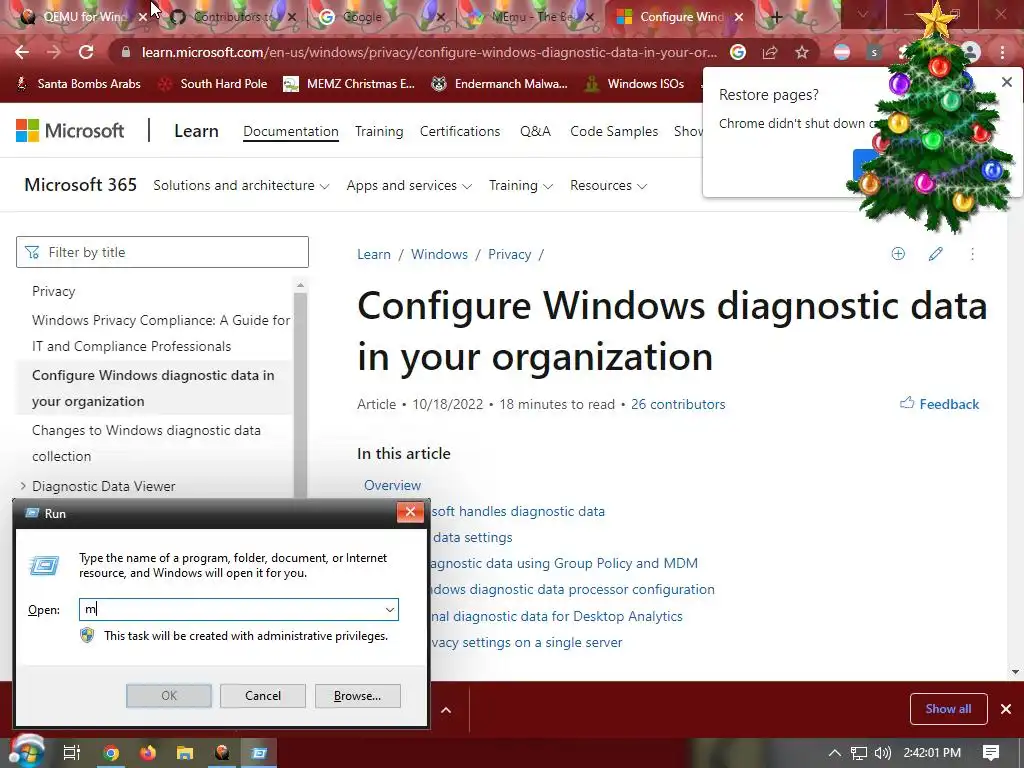1024x768 pixels.
Task: Show hidden system tray icons
Action: point(835,753)
